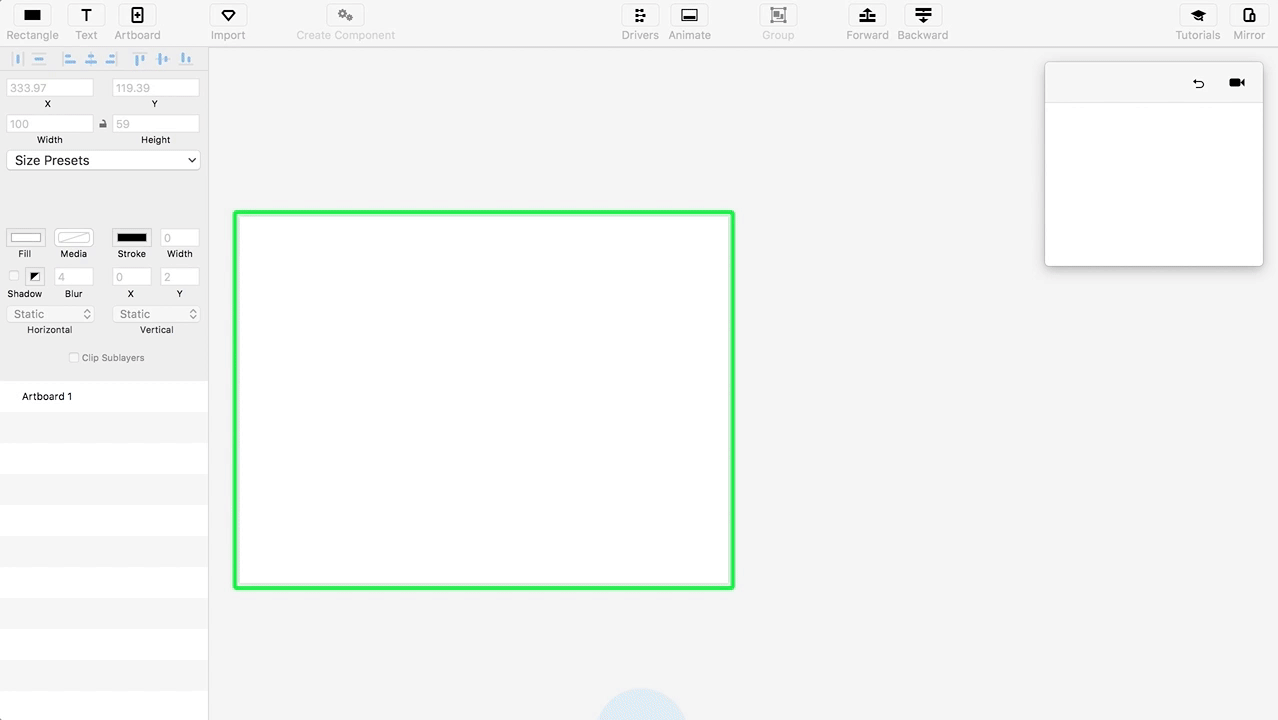Toggle the aspect ratio lock
1278x720 pixels.
102,124
